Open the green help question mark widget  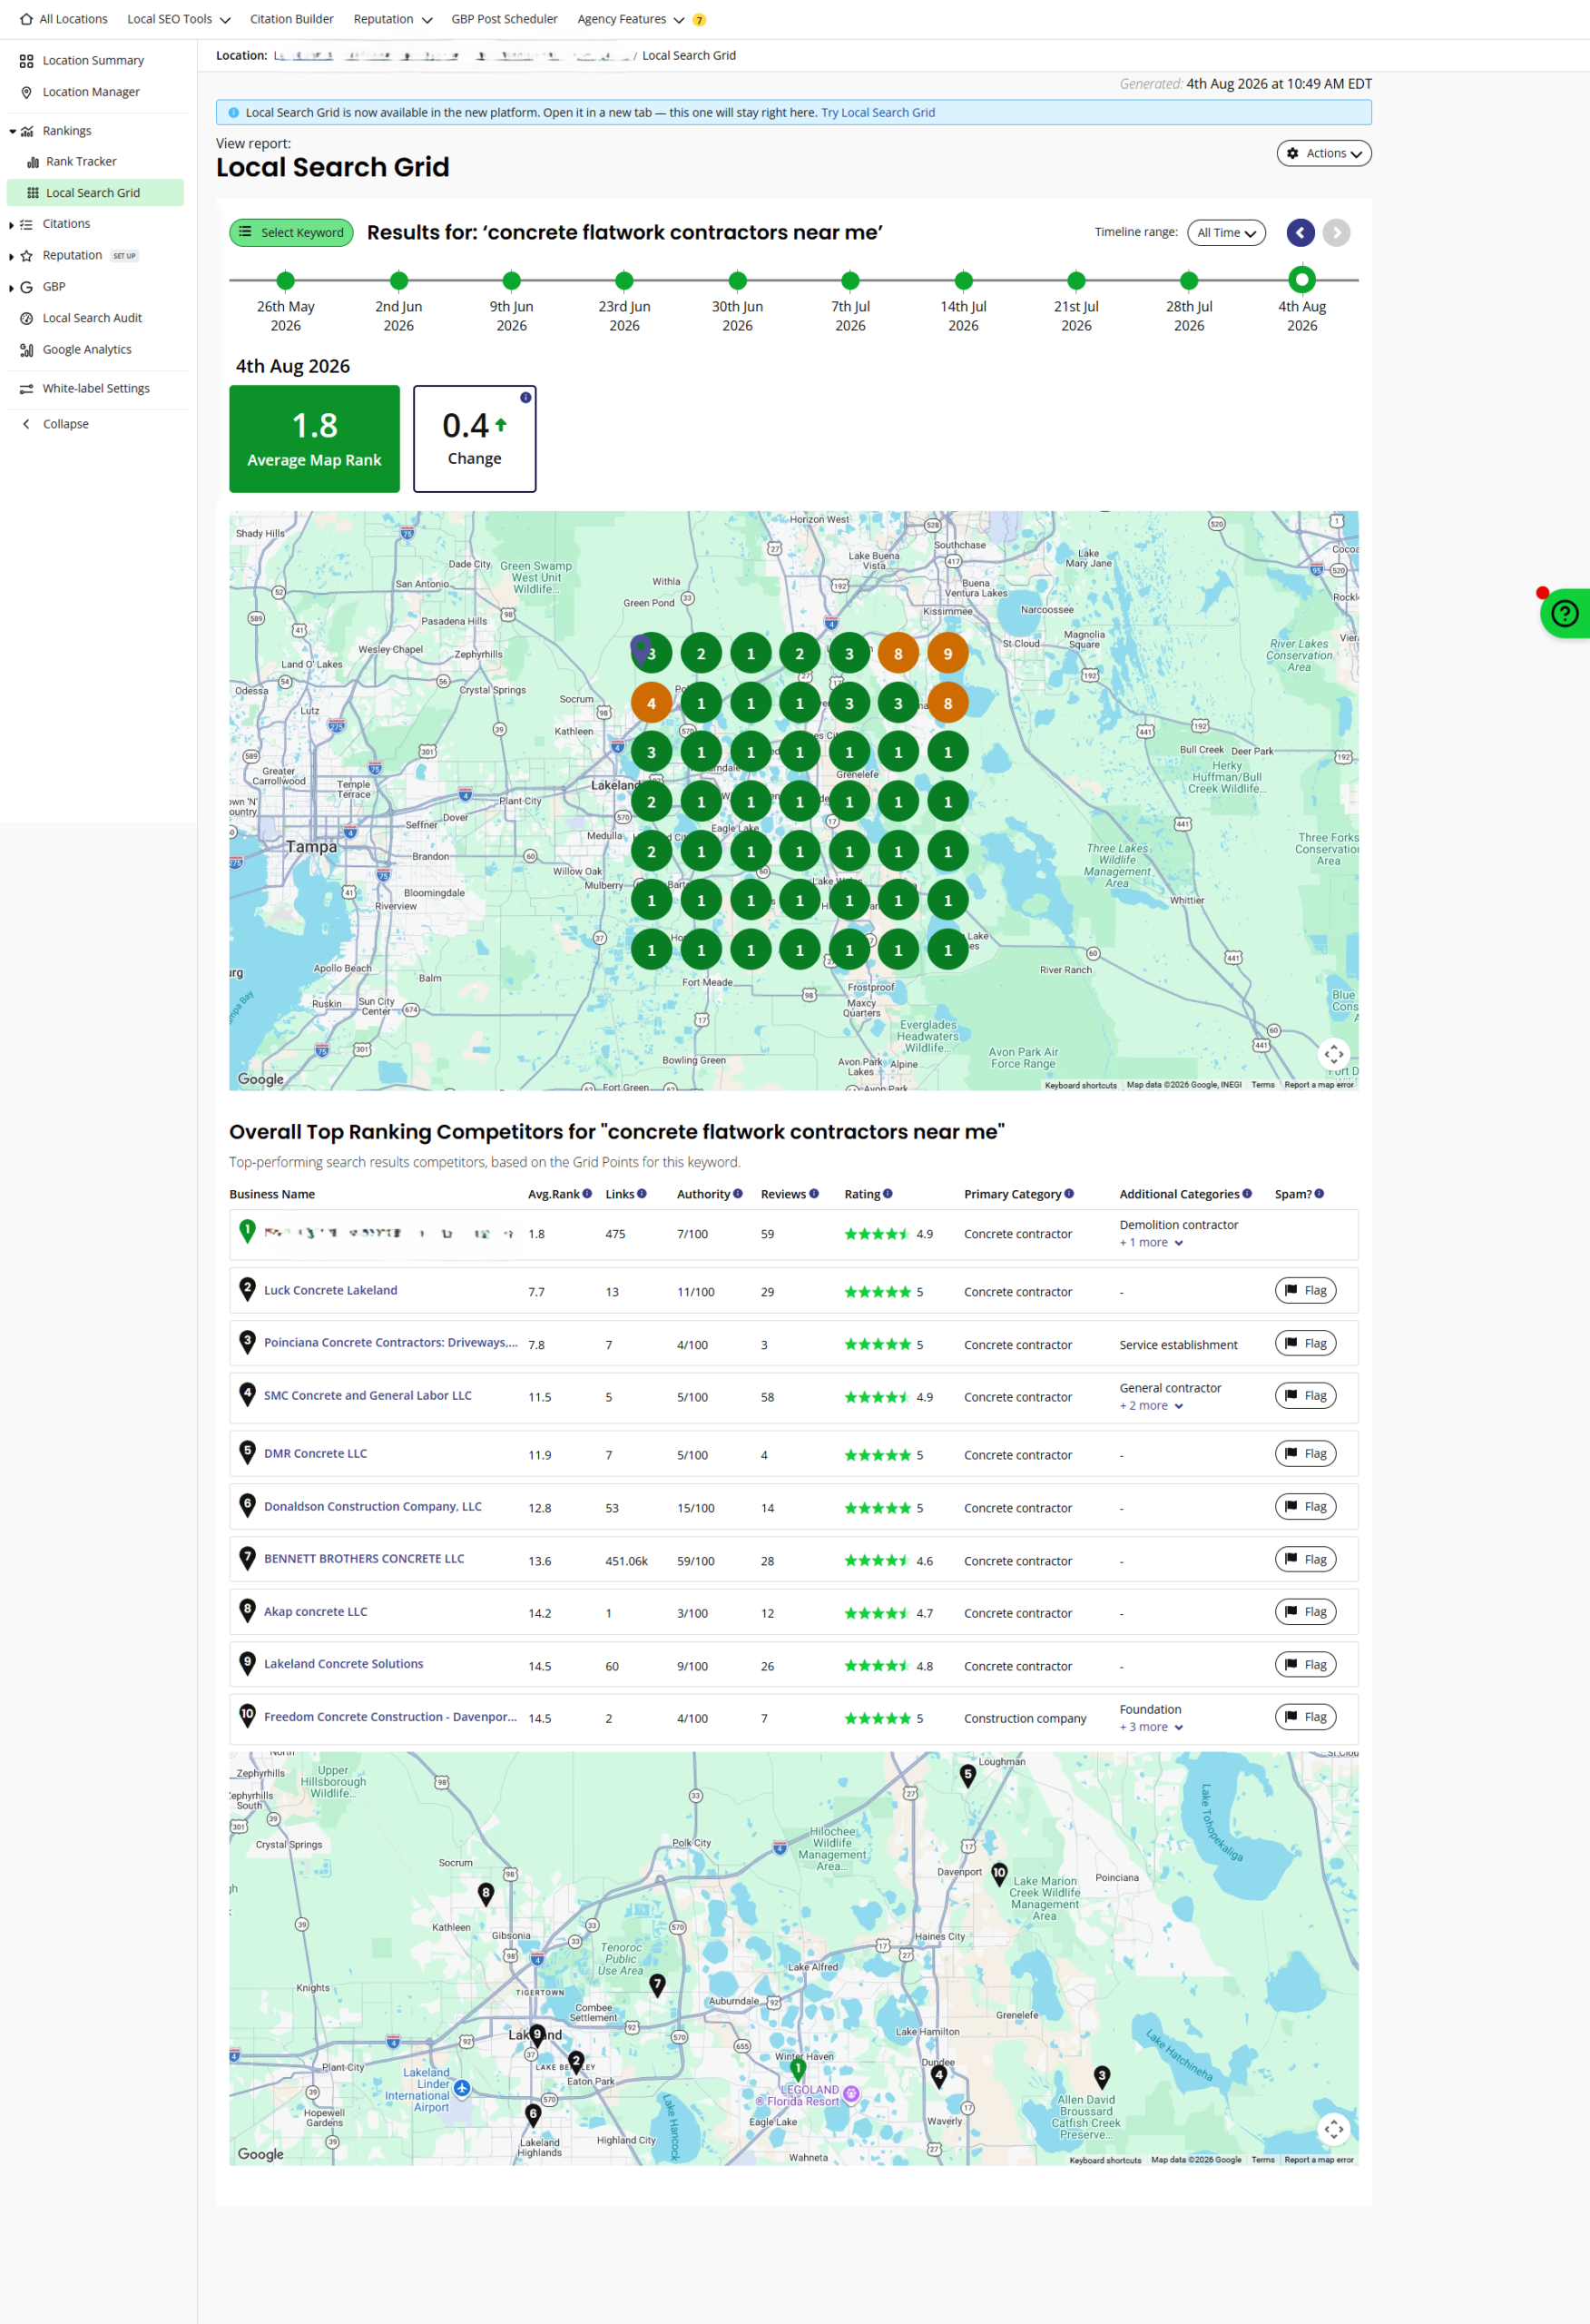click(1565, 613)
